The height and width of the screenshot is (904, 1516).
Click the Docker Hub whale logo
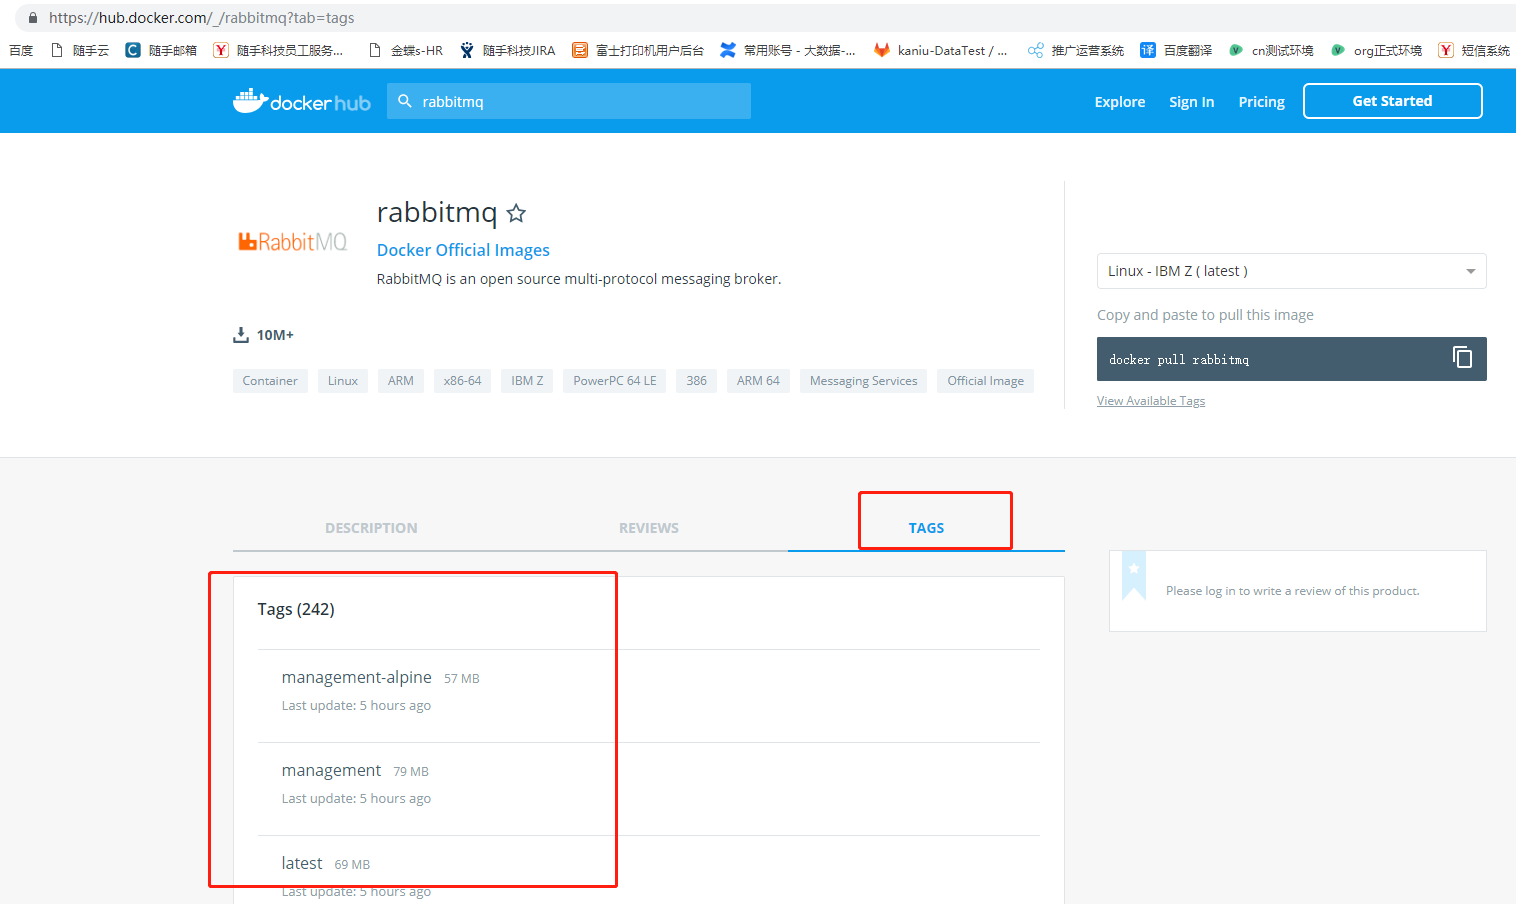[301, 101]
